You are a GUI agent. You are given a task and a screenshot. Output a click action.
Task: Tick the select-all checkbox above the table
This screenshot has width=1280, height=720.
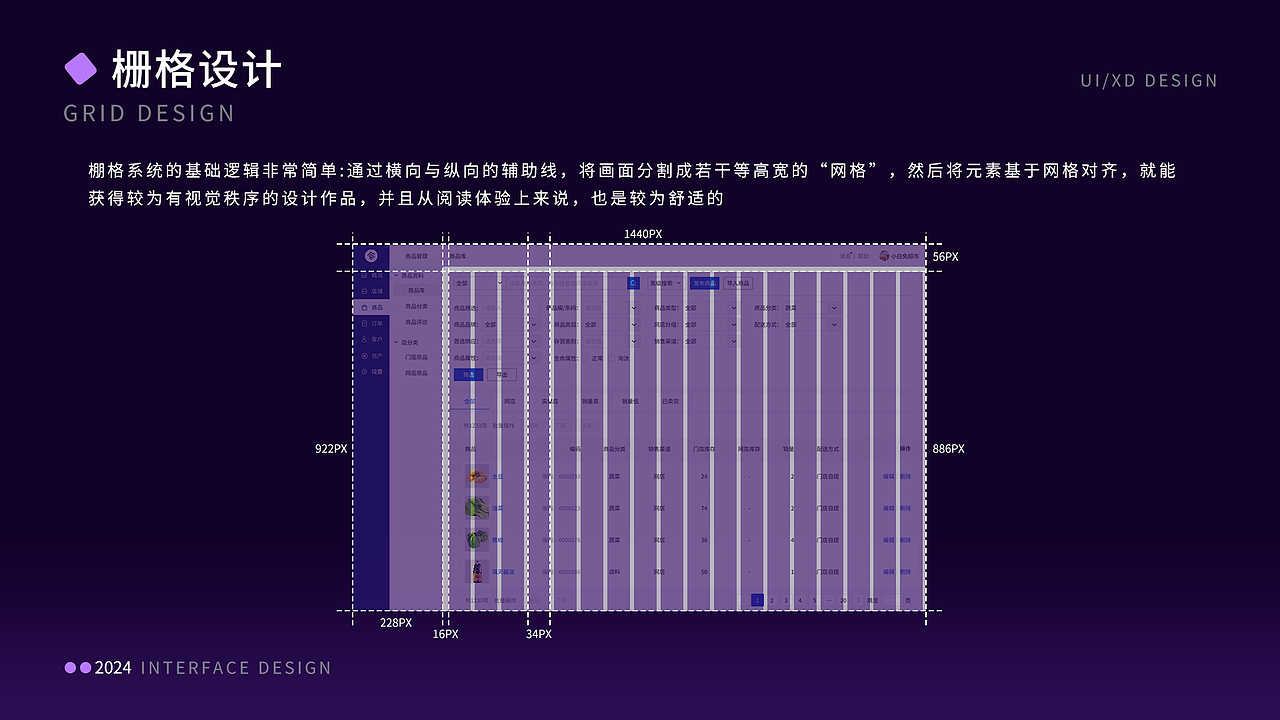pos(457,425)
